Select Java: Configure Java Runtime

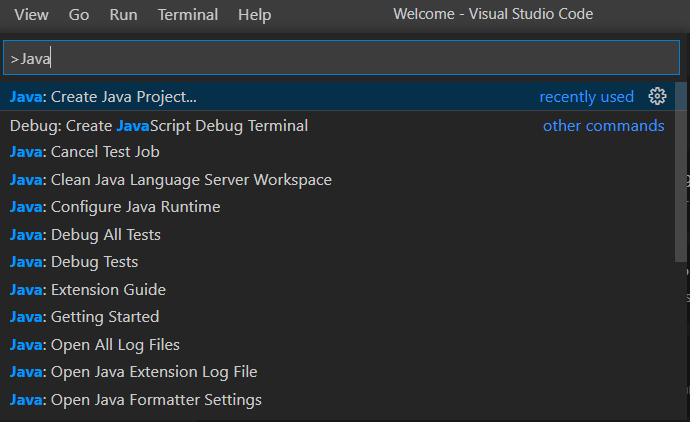coord(115,207)
